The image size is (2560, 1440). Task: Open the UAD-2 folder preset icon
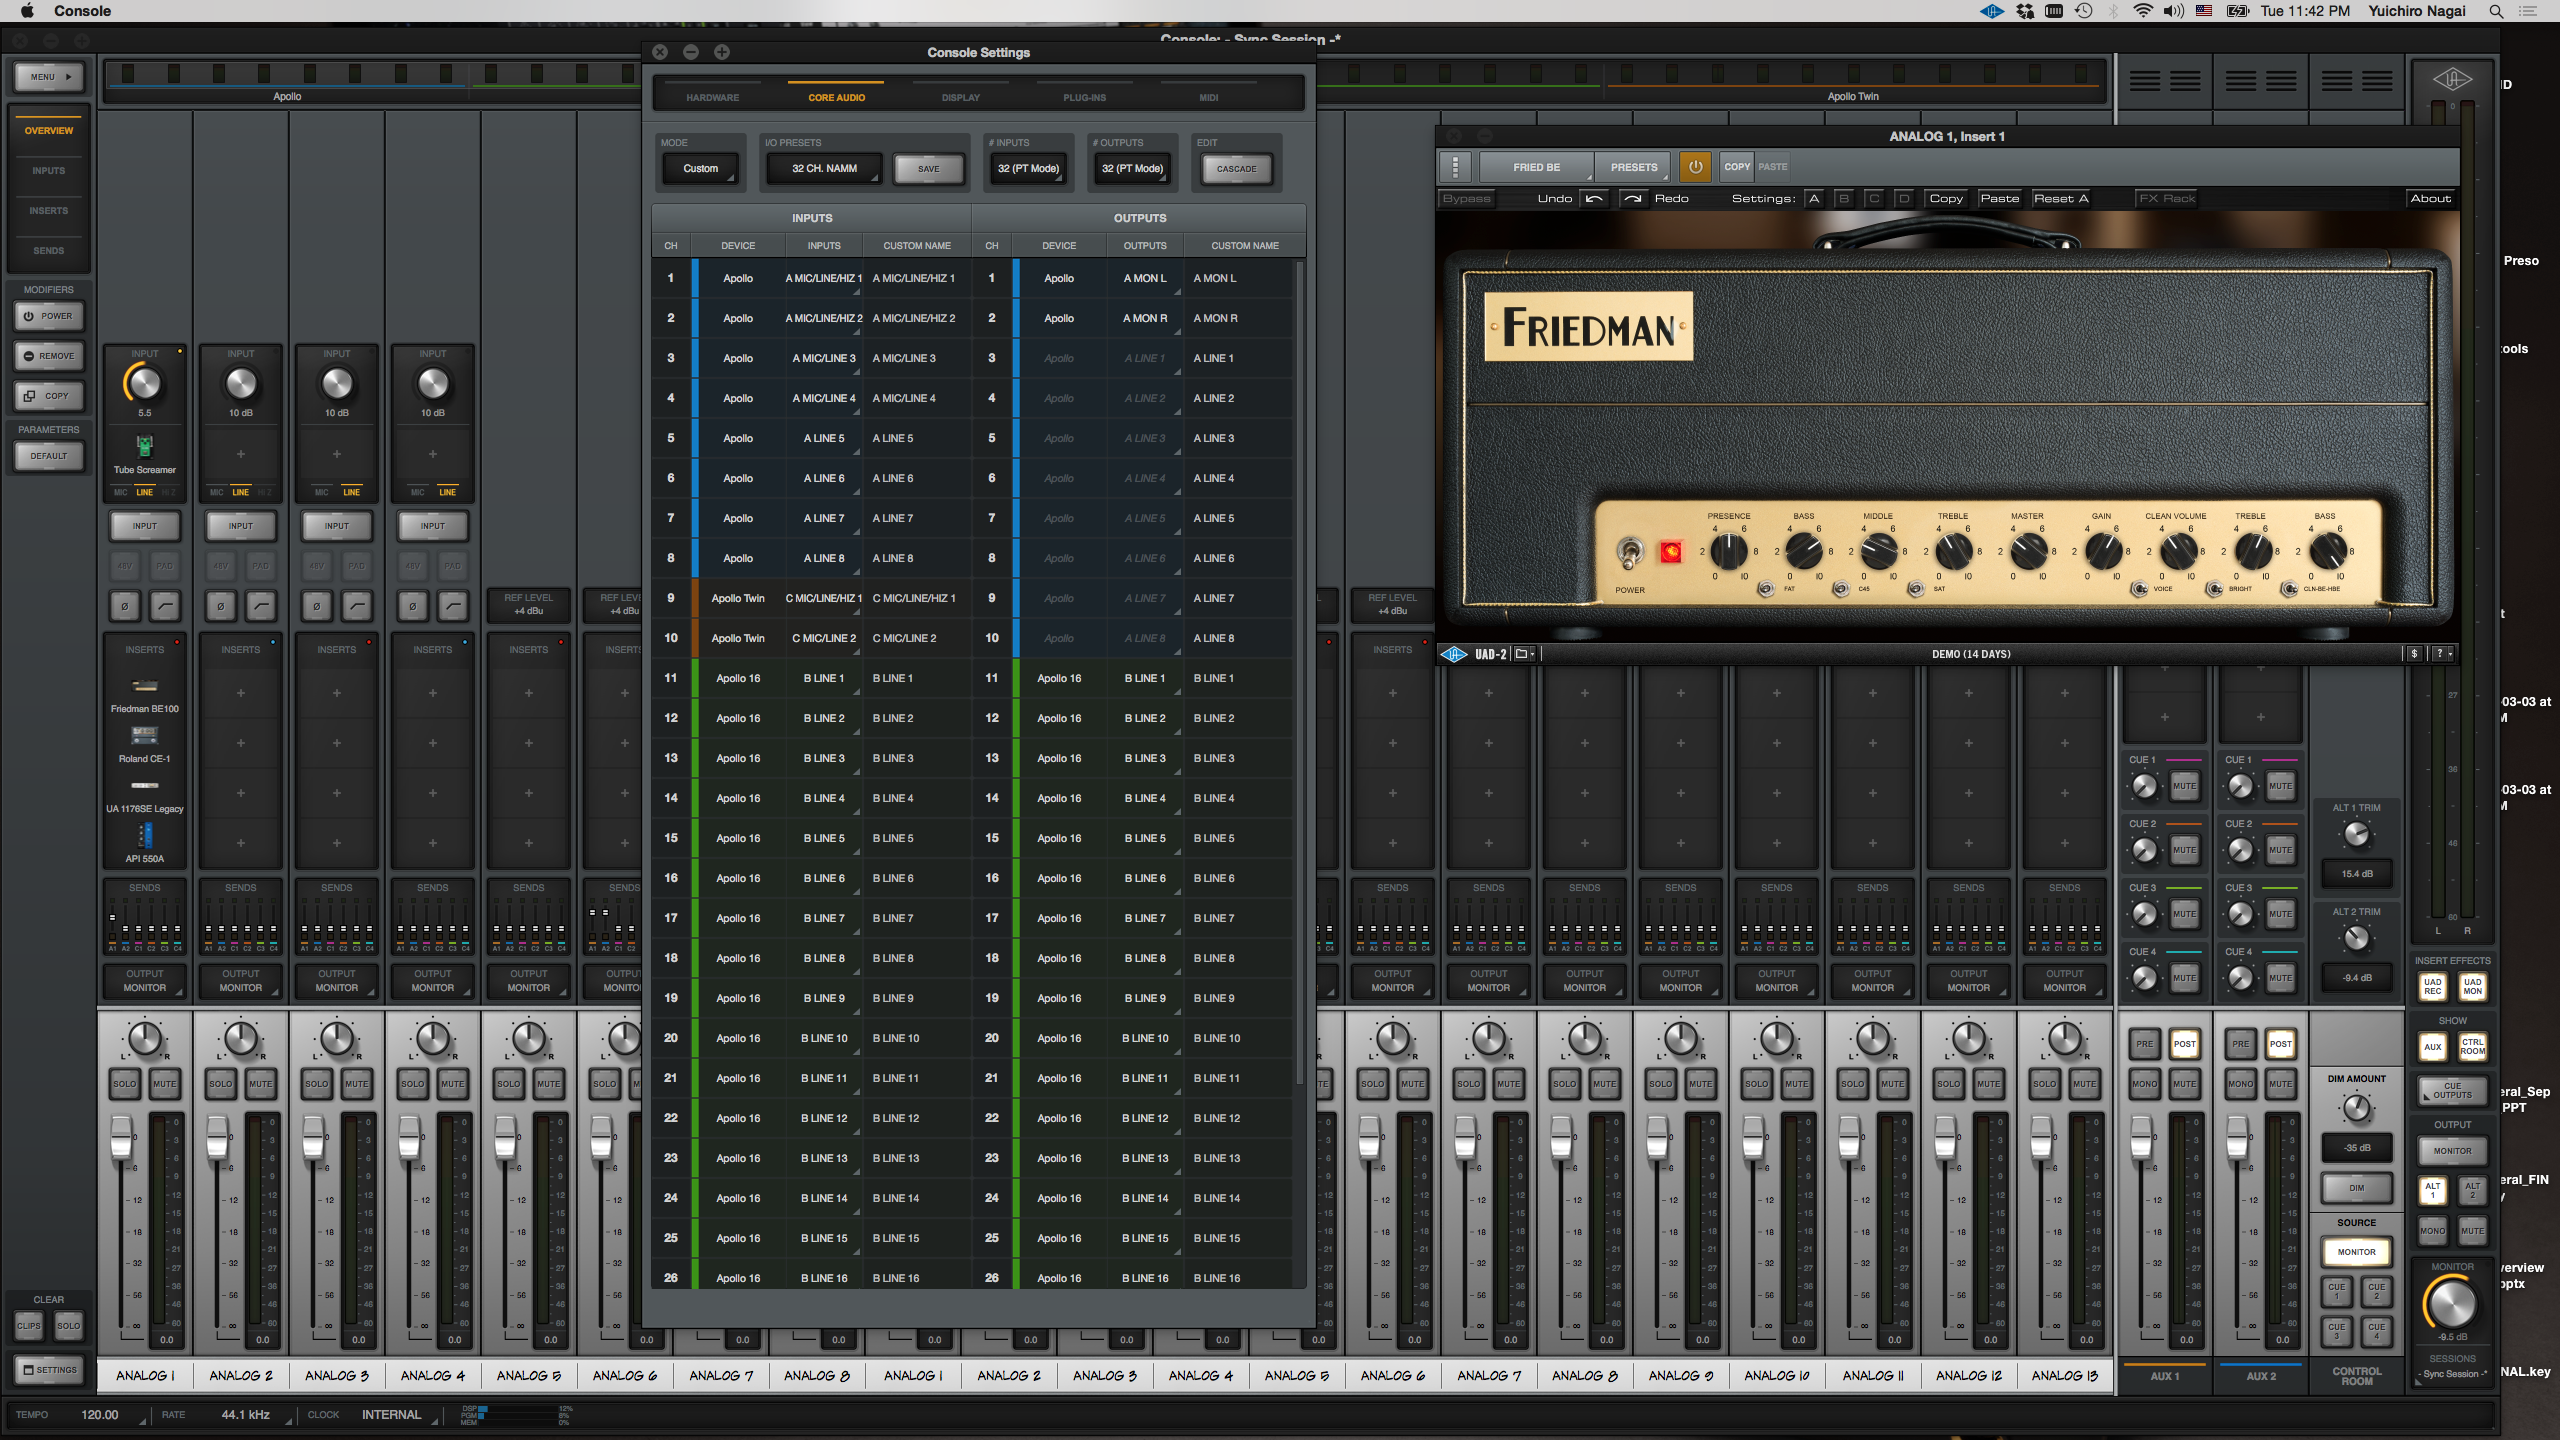tap(1523, 654)
